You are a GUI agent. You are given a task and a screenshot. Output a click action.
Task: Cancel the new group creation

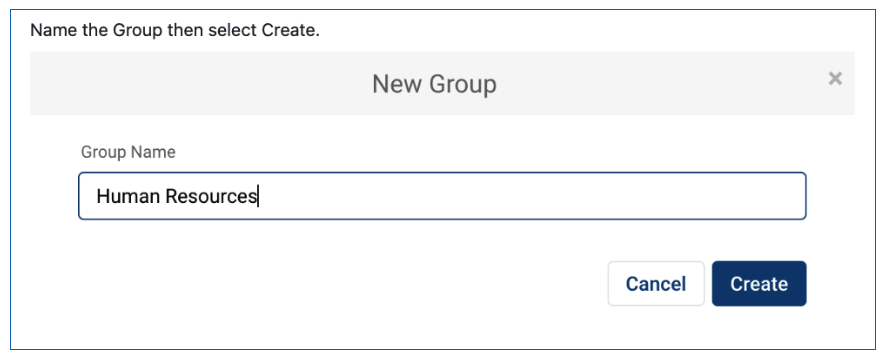tap(656, 283)
